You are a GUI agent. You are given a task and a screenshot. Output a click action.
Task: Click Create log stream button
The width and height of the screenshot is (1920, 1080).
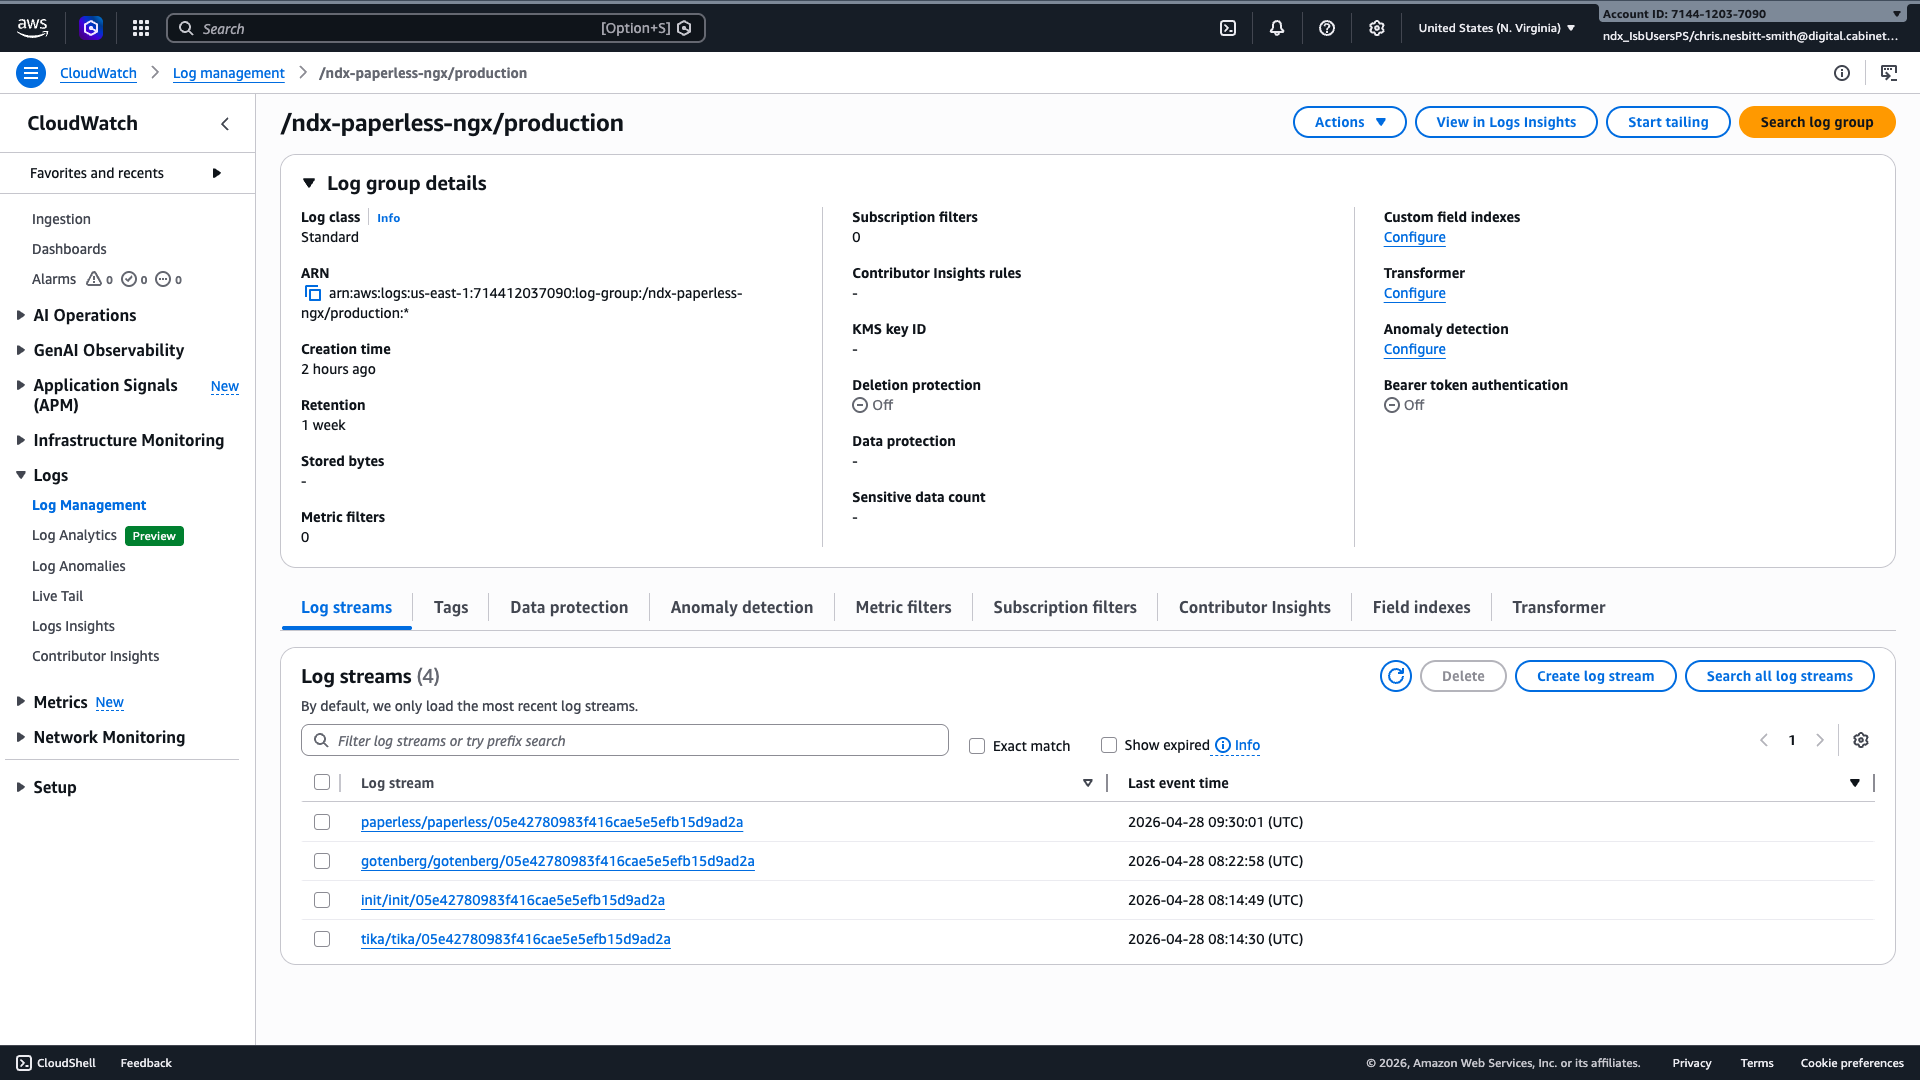click(1596, 676)
